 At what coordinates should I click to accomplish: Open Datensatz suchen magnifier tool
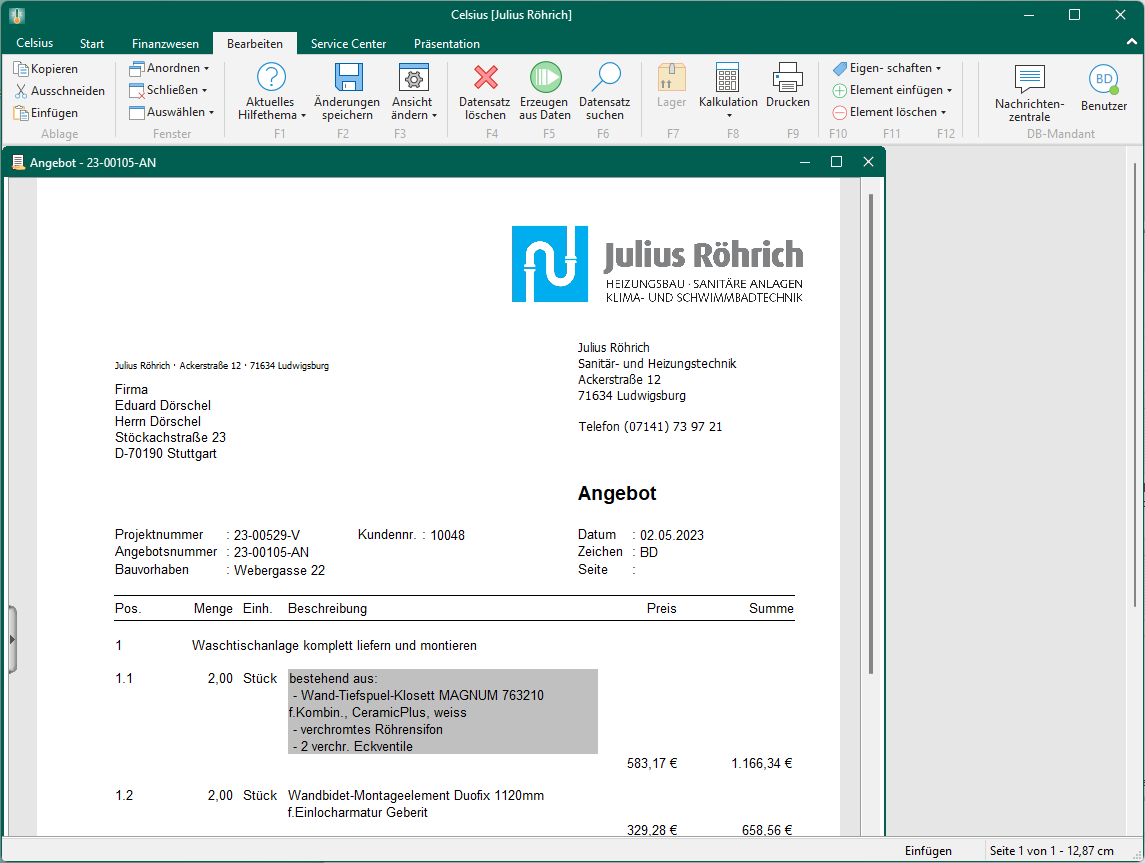(605, 78)
